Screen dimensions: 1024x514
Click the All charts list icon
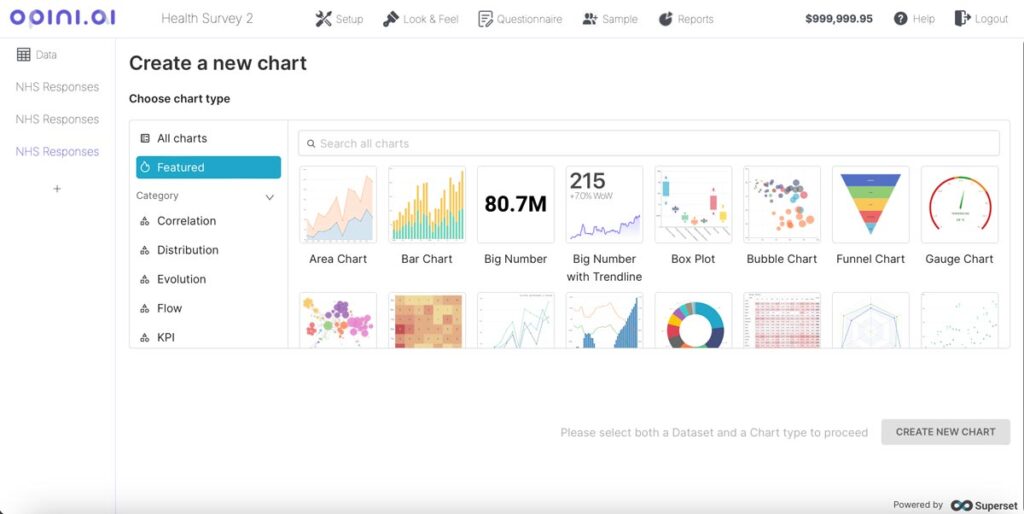pyautogui.click(x=145, y=138)
